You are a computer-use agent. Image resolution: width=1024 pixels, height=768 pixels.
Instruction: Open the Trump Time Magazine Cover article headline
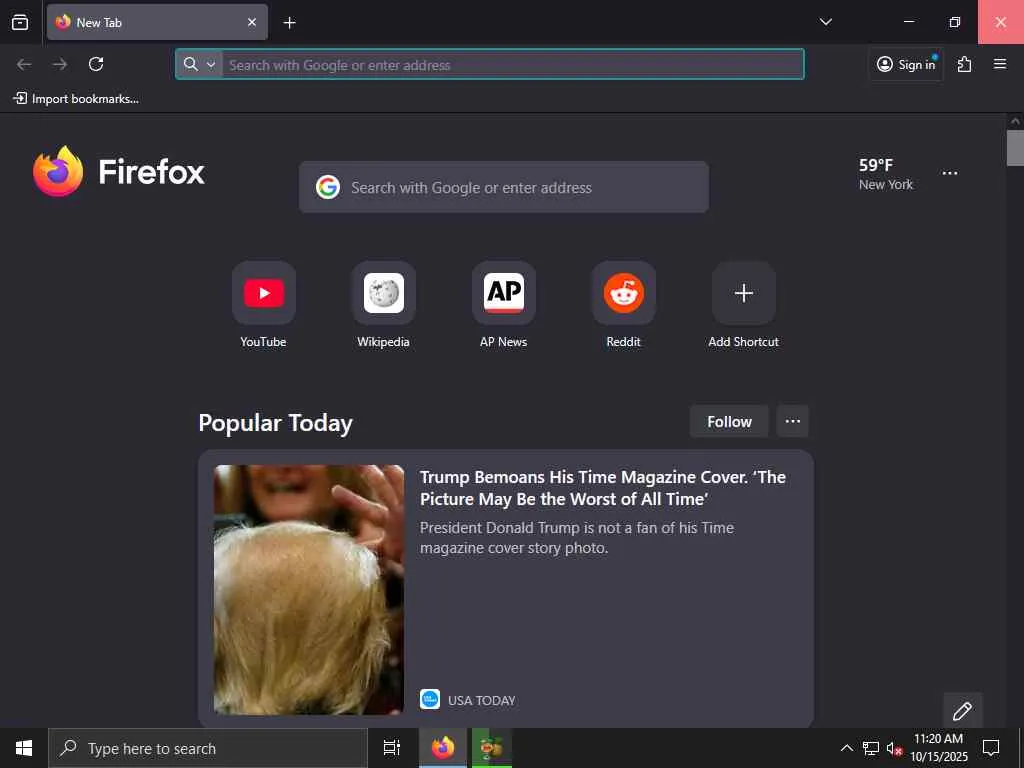pyautogui.click(x=602, y=488)
